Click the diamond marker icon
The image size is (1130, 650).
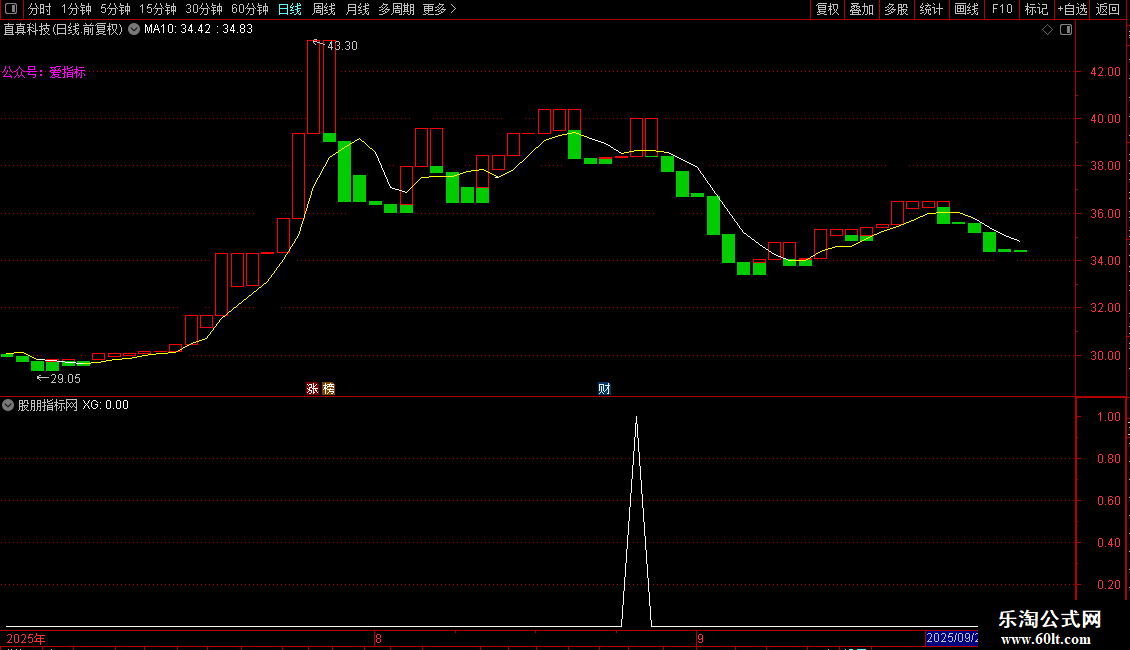(x=1048, y=30)
